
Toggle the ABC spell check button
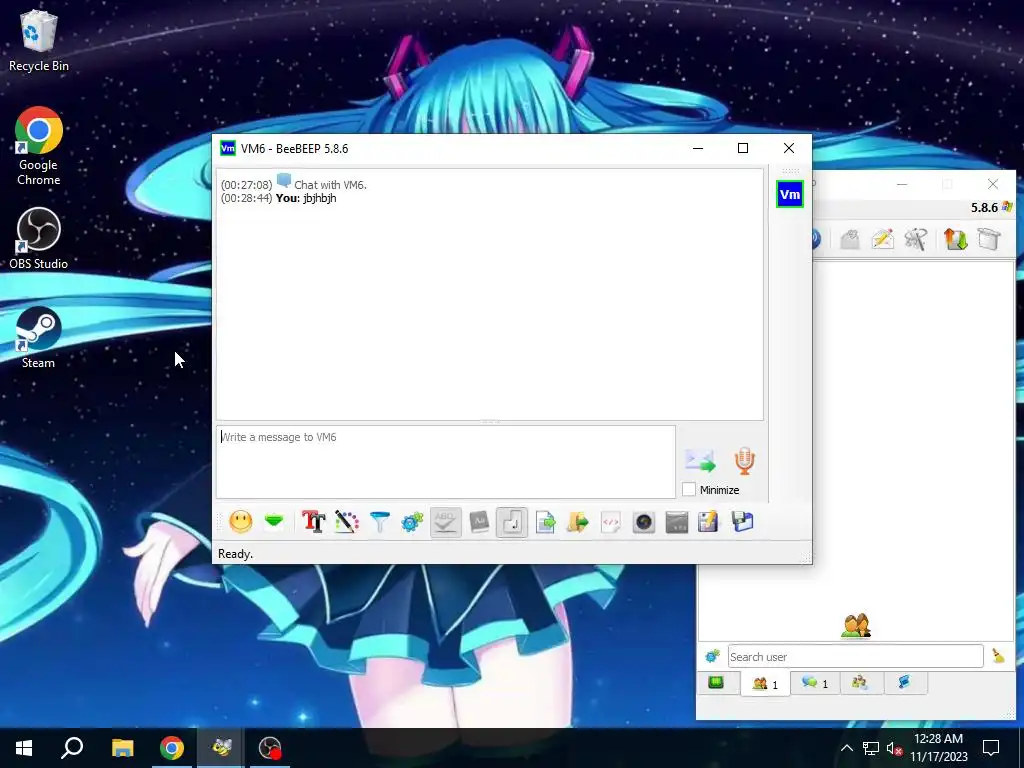pyautogui.click(x=445, y=522)
